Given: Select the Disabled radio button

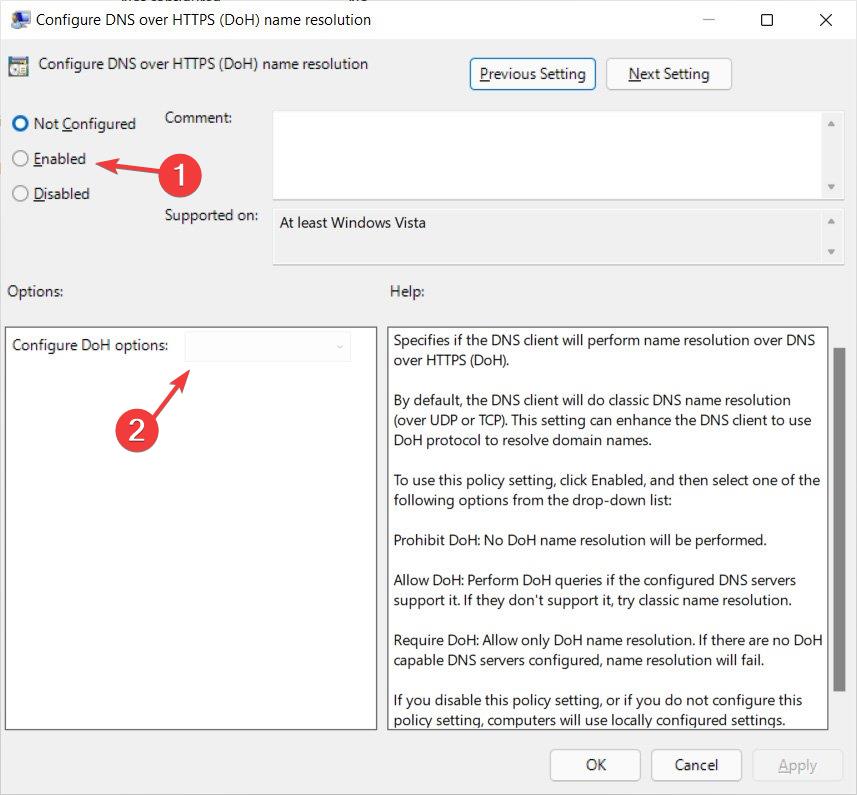Looking at the screenshot, I should (x=19, y=193).
